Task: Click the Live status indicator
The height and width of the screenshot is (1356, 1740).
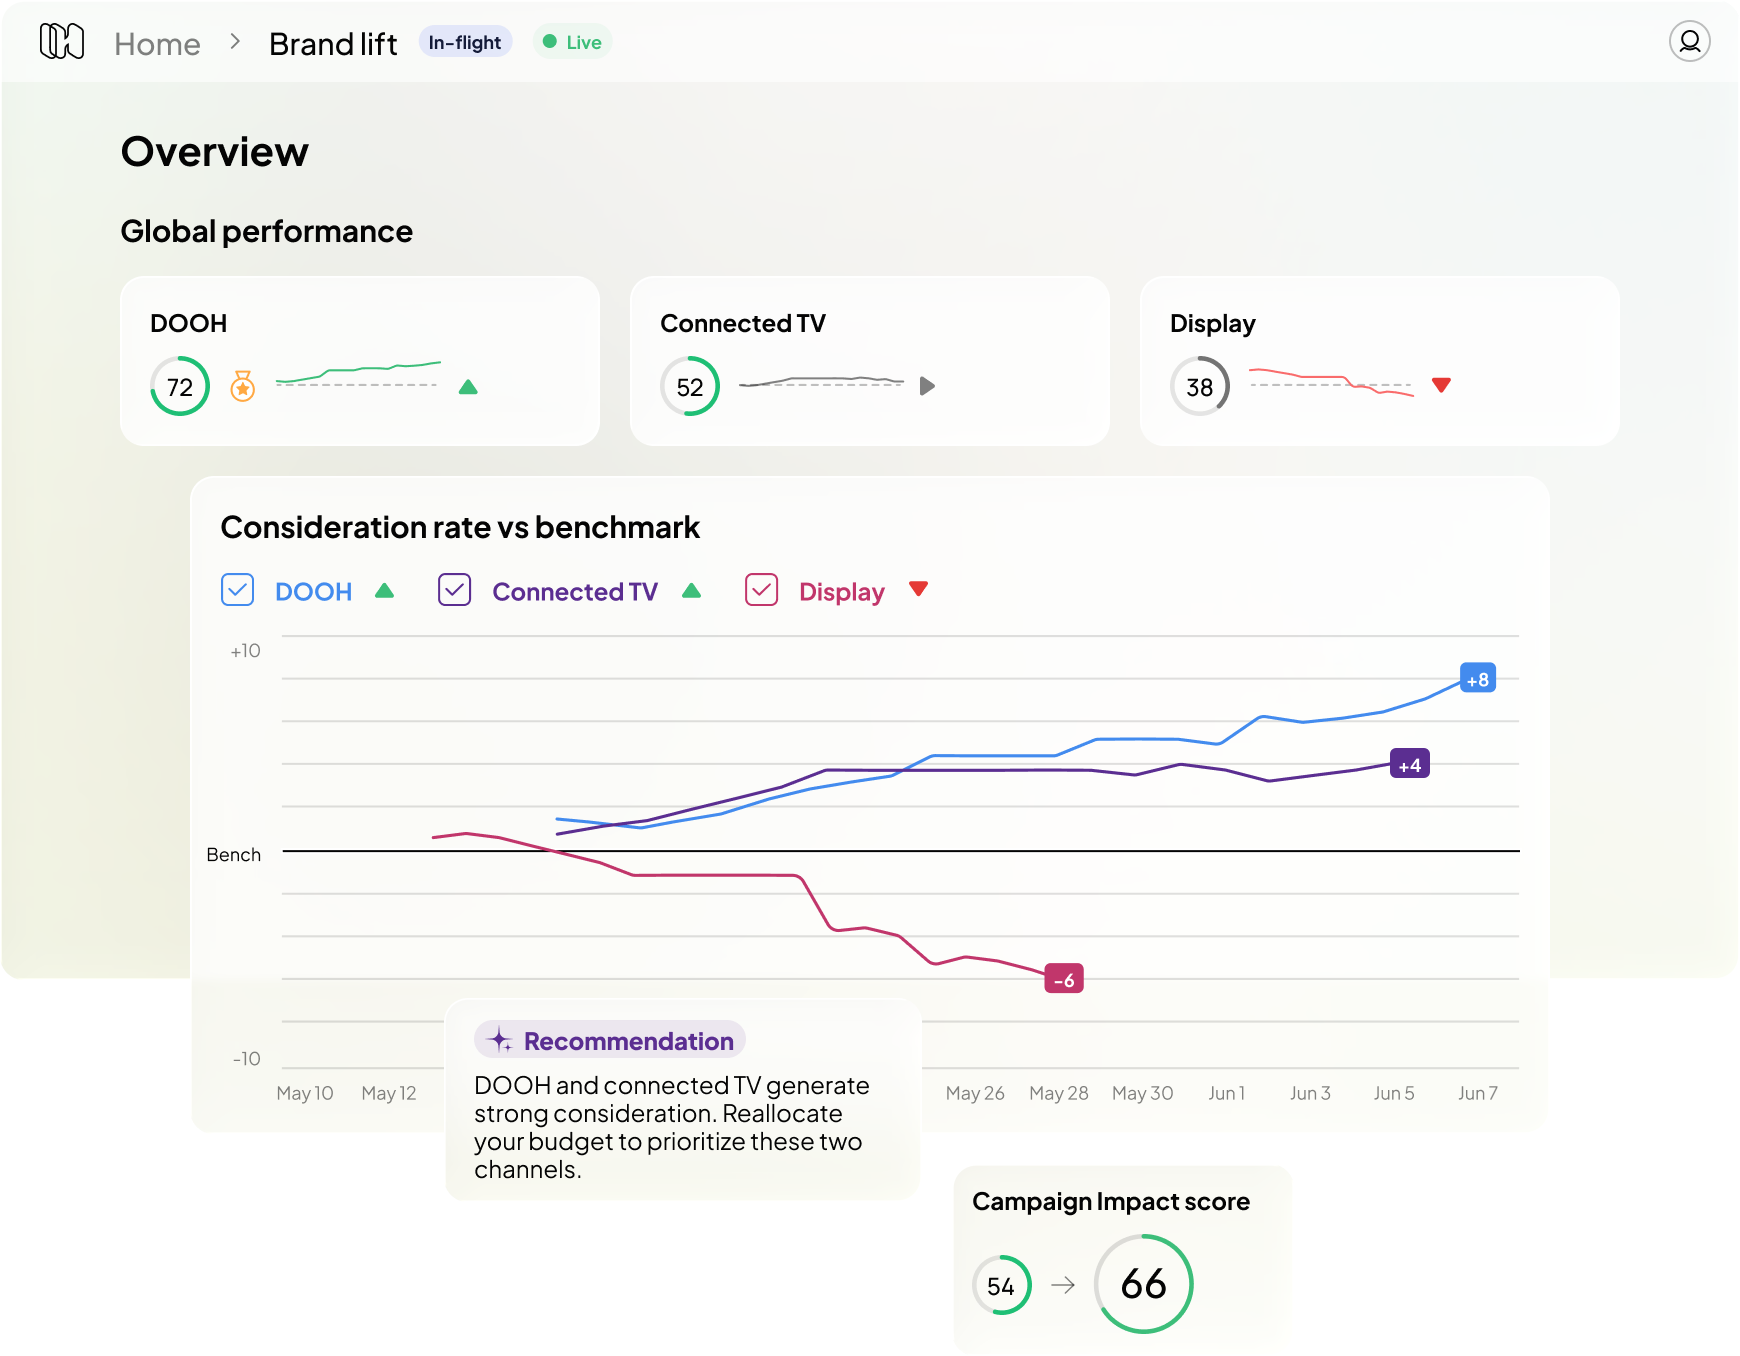Action: click(x=573, y=42)
